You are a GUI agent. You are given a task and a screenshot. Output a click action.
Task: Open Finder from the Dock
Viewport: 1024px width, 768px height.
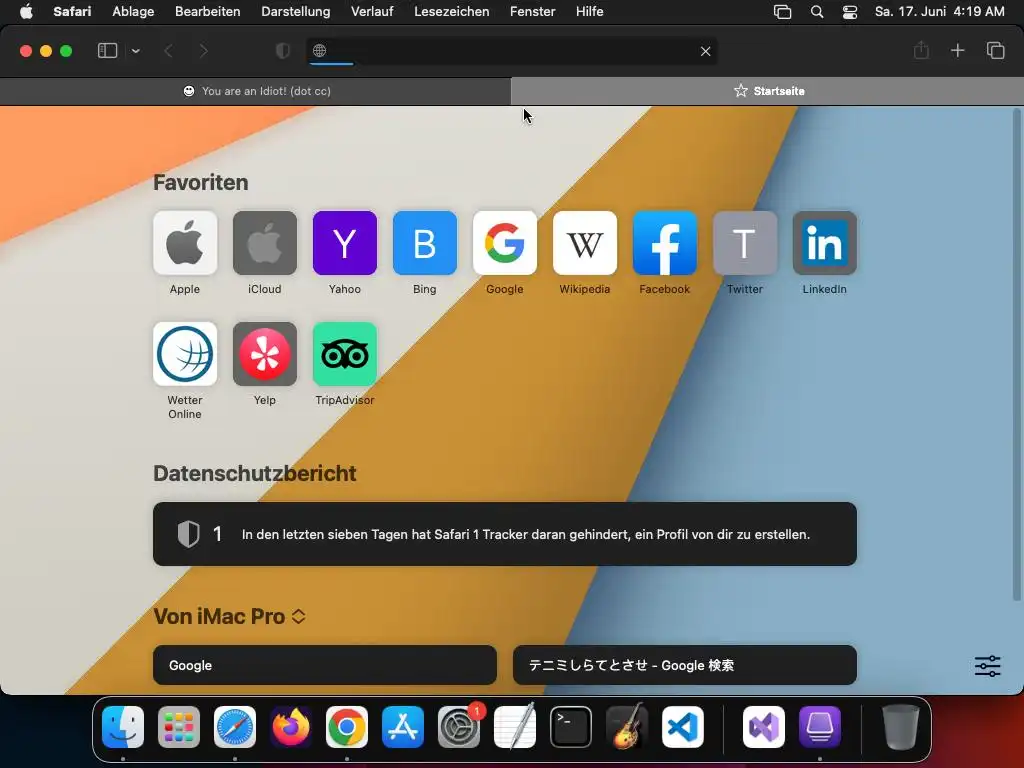point(123,727)
